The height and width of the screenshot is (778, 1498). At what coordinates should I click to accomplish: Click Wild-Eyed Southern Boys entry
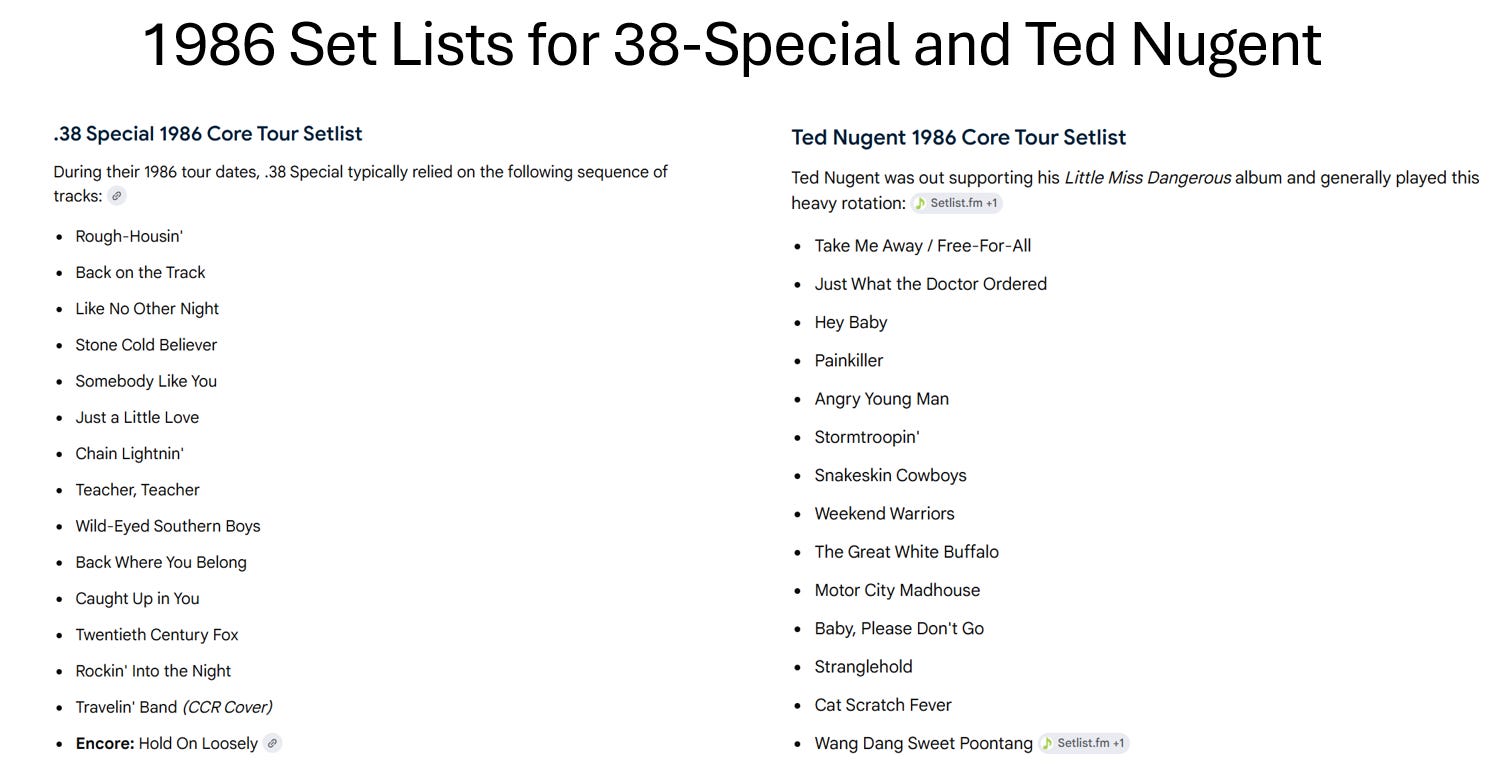click(x=168, y=526)
